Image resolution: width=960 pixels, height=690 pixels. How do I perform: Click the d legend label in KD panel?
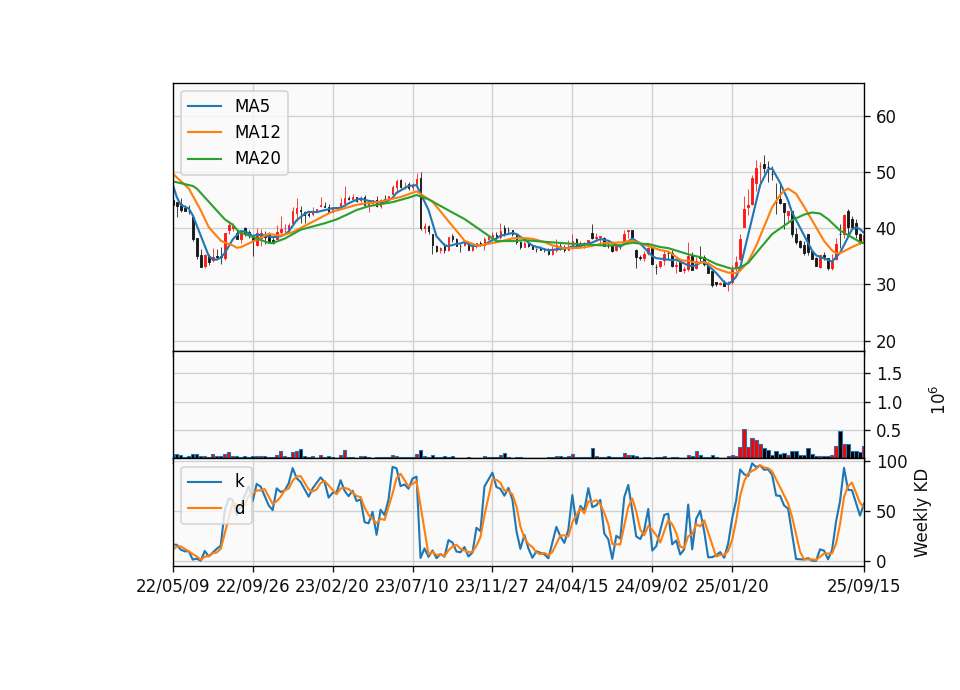click(x=239, y=508)
